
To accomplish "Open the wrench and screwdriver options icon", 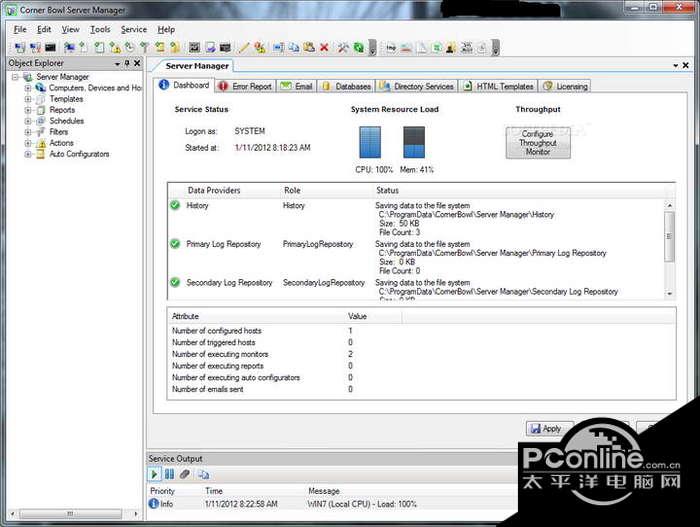I will click(x=343, y=48).
